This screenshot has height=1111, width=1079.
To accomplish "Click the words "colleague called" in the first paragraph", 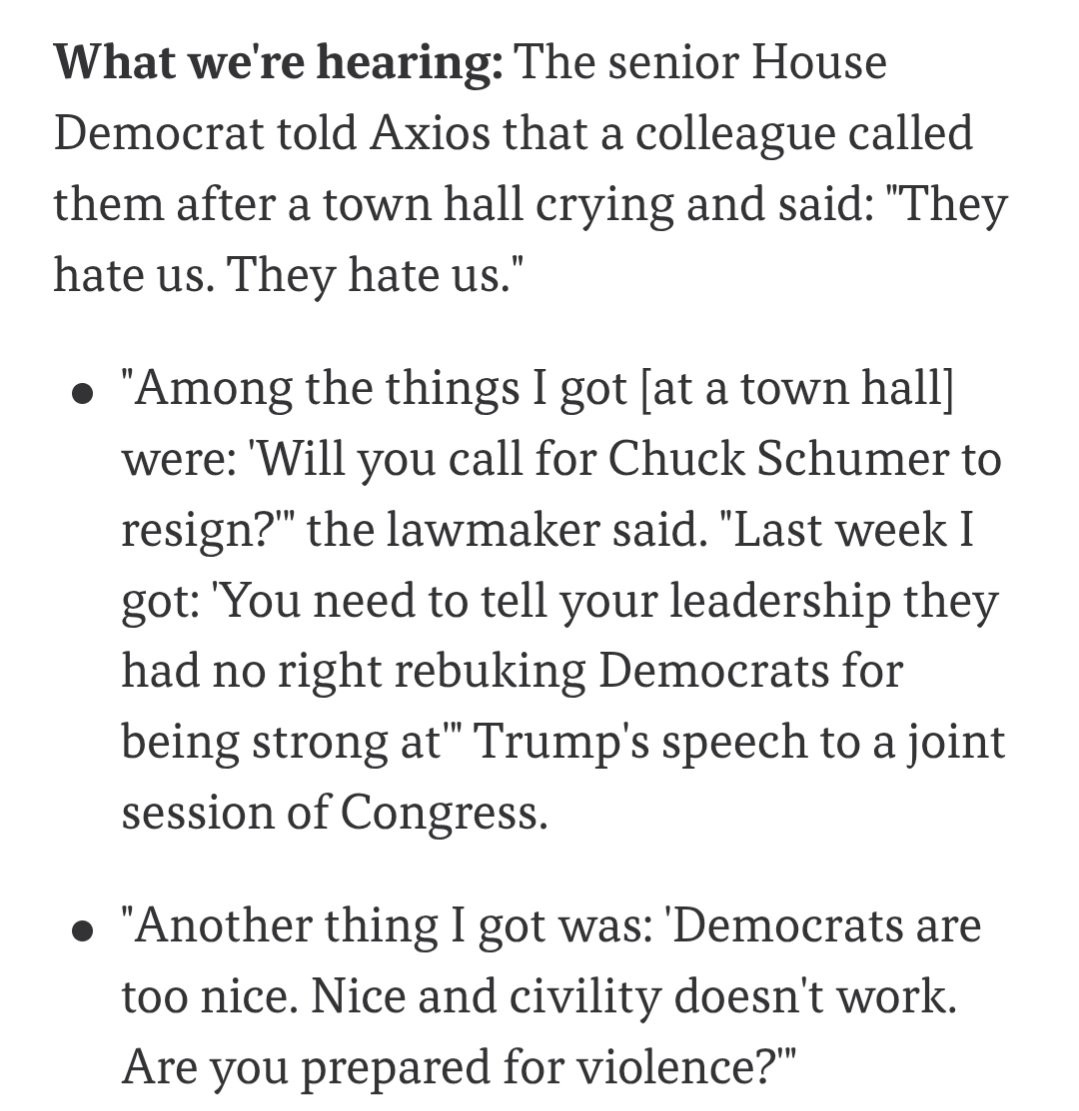I will (803, 134).
